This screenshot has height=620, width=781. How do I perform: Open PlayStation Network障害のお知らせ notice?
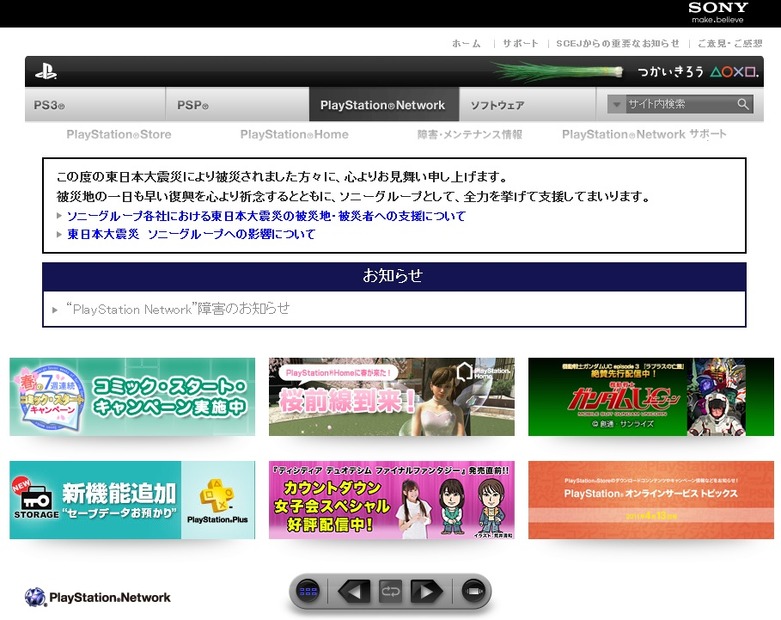coord(178,309)
